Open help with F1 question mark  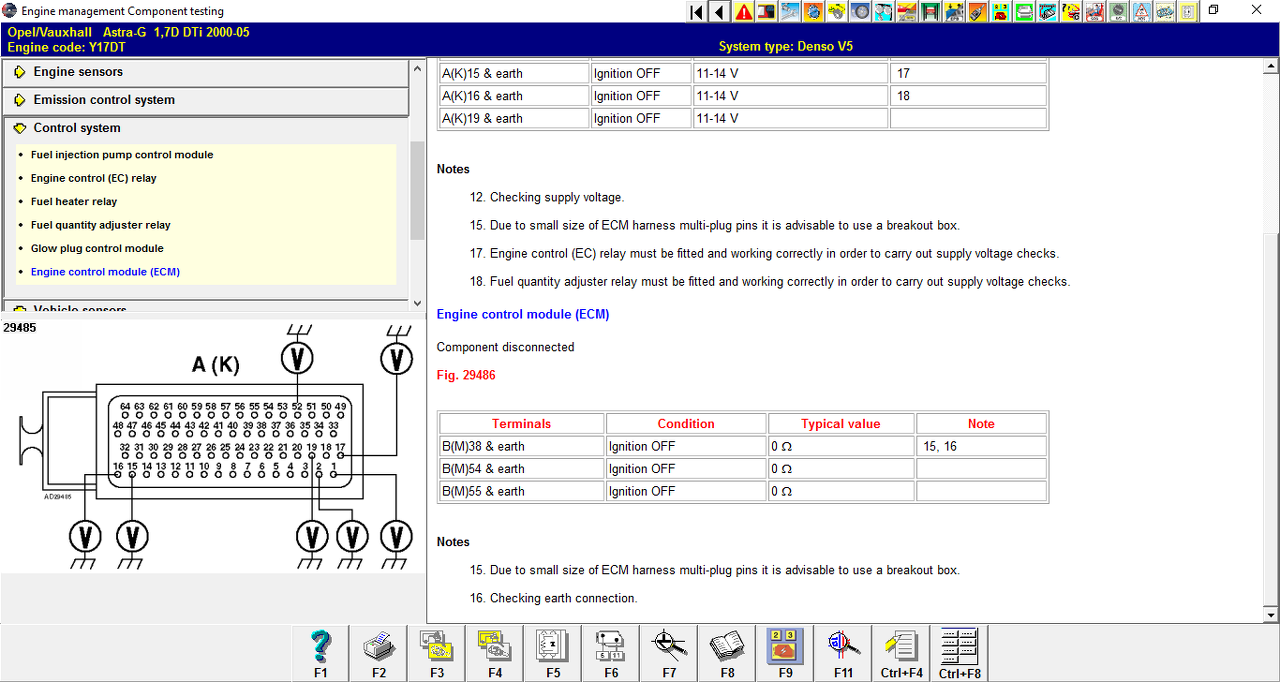[320, 654]
